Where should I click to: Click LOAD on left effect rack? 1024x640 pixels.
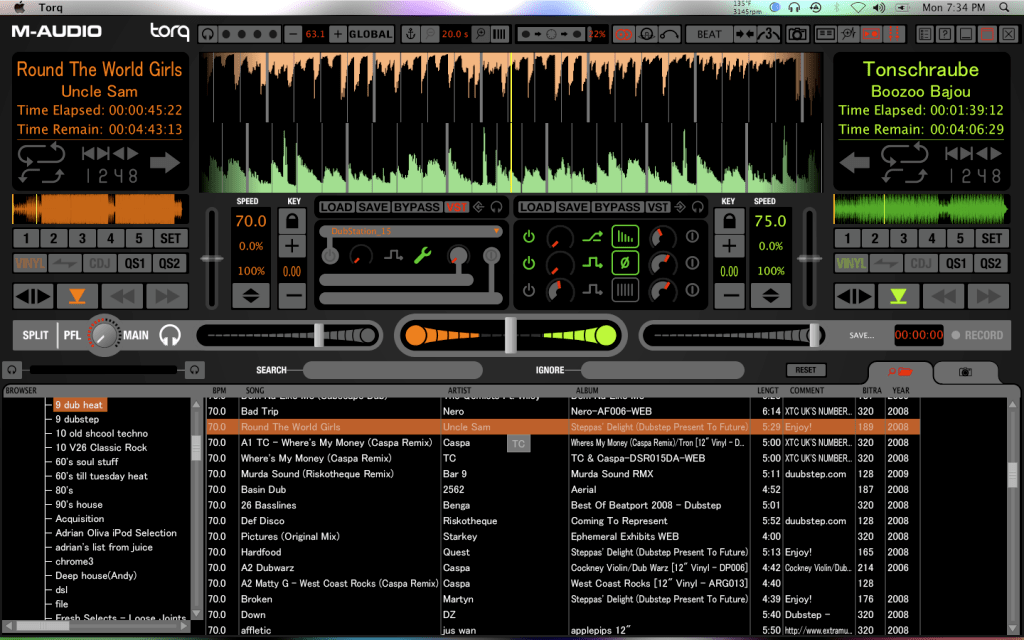pos(336,207)
